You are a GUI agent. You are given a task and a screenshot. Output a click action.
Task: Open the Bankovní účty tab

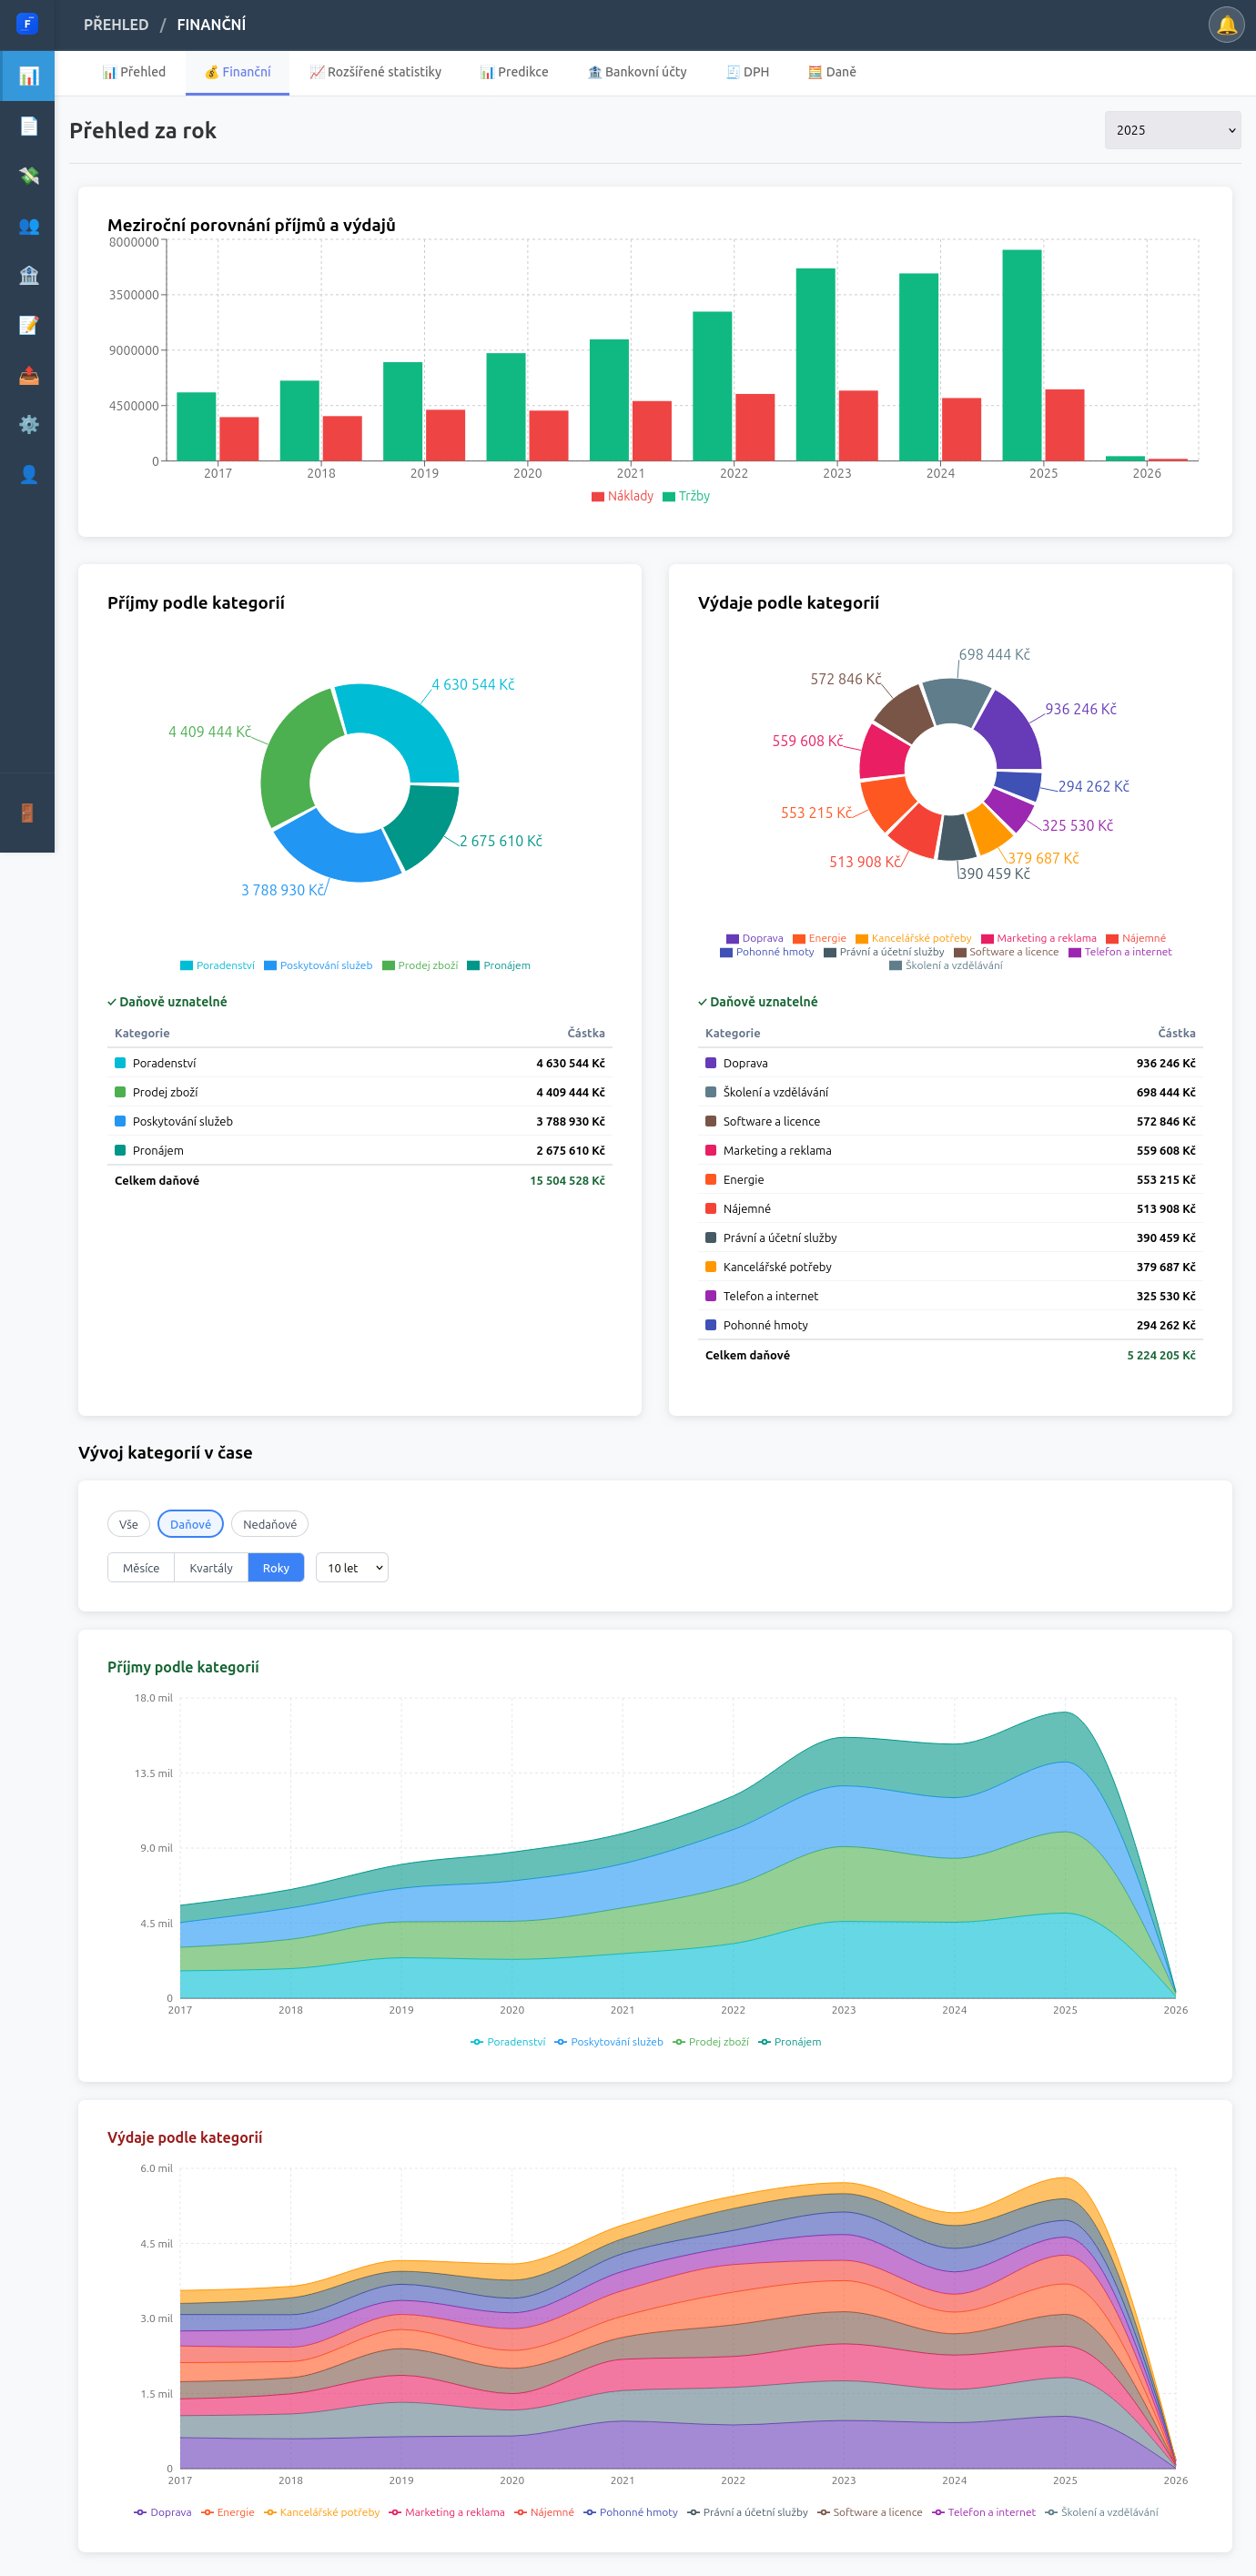pyautogui.click(x=638, y=72)
